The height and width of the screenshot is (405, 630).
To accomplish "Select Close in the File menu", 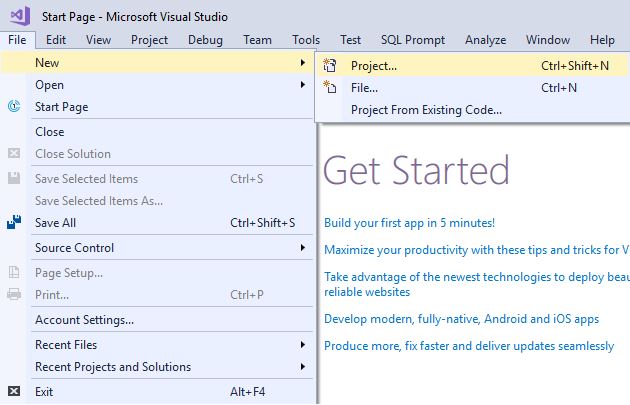I will click(x=49, y=132).
